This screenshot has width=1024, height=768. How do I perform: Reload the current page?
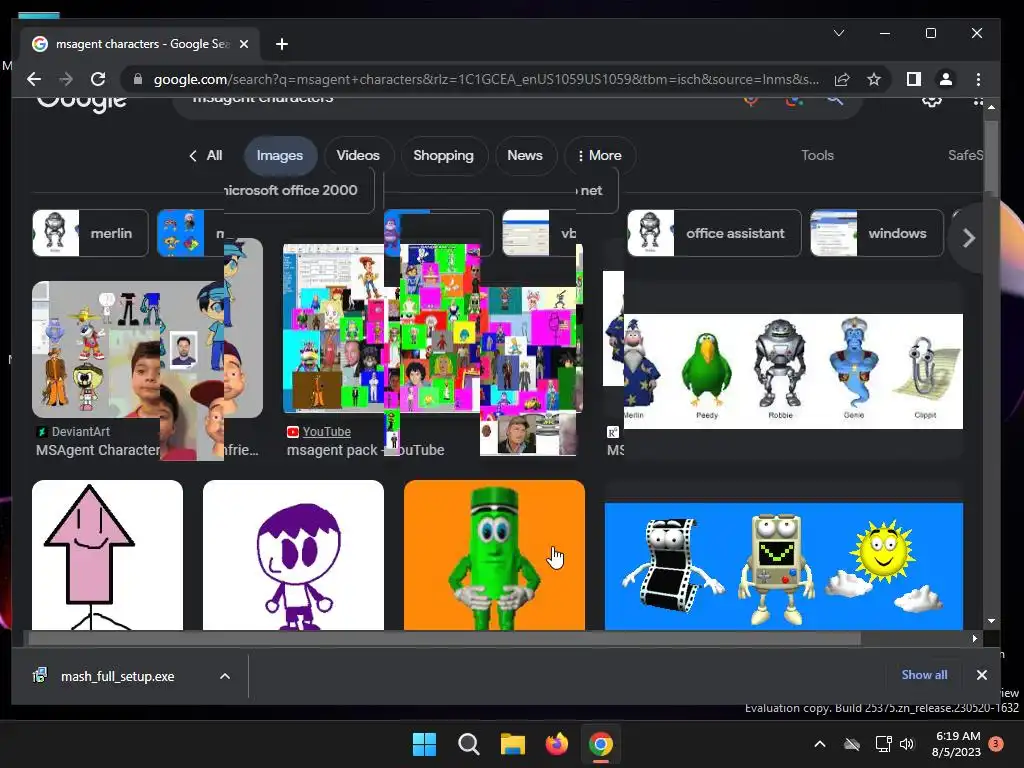click(98, 79)
